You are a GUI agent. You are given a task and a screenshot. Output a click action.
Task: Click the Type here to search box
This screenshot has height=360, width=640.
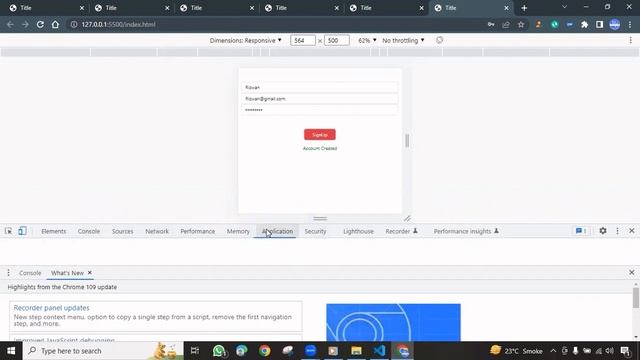click(103, 351)
